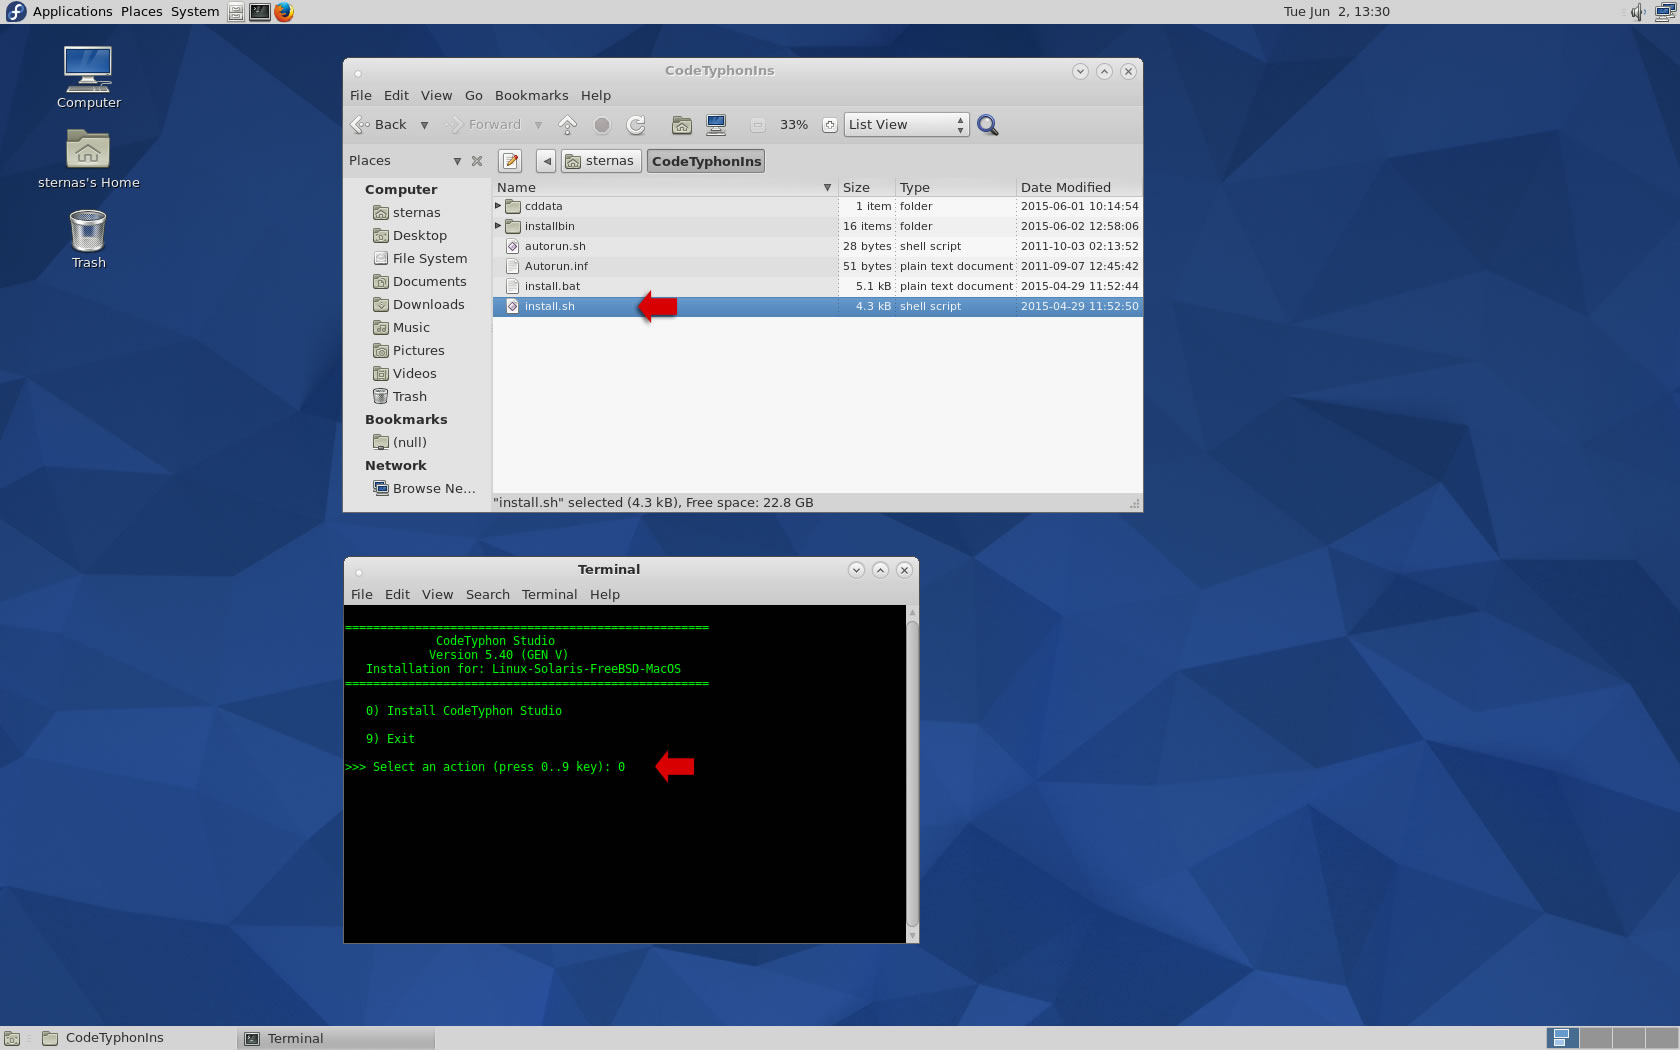Screen dimensions: 1680x1050
Task: Expand the cddata folder row
Action: coord(498,206)
